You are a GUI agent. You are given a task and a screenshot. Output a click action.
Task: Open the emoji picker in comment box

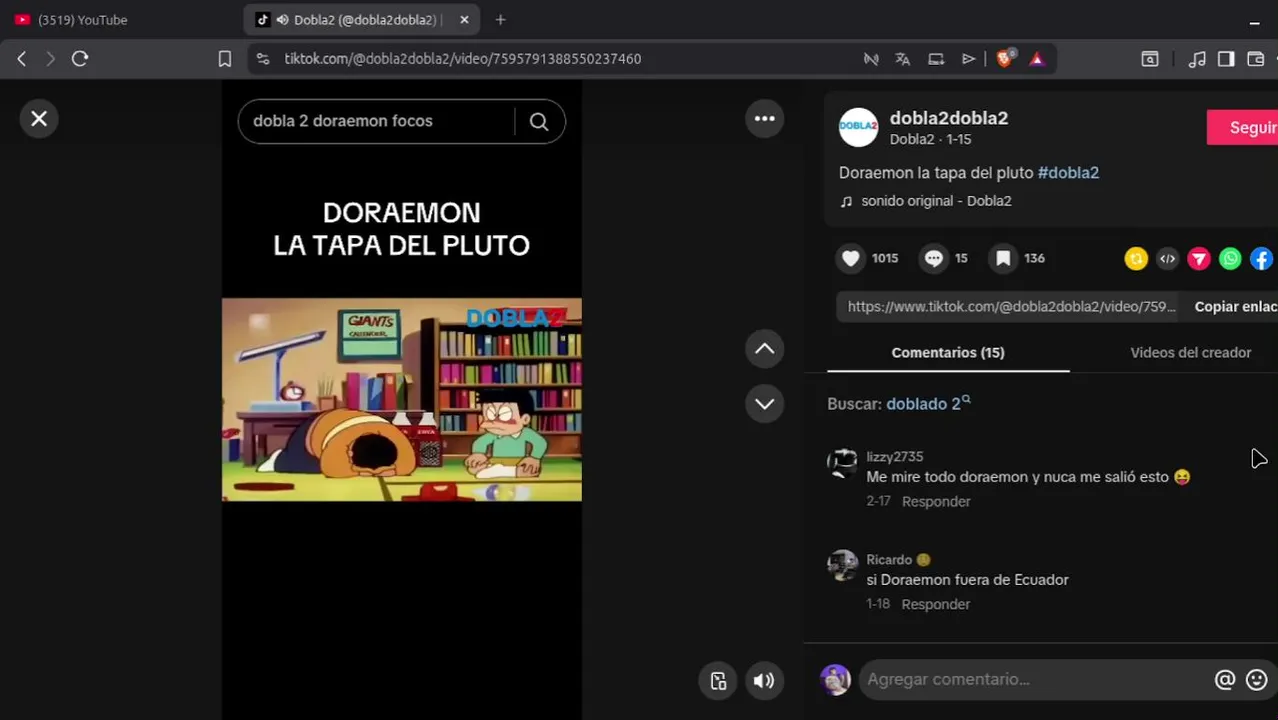(x=1257, y=680)
